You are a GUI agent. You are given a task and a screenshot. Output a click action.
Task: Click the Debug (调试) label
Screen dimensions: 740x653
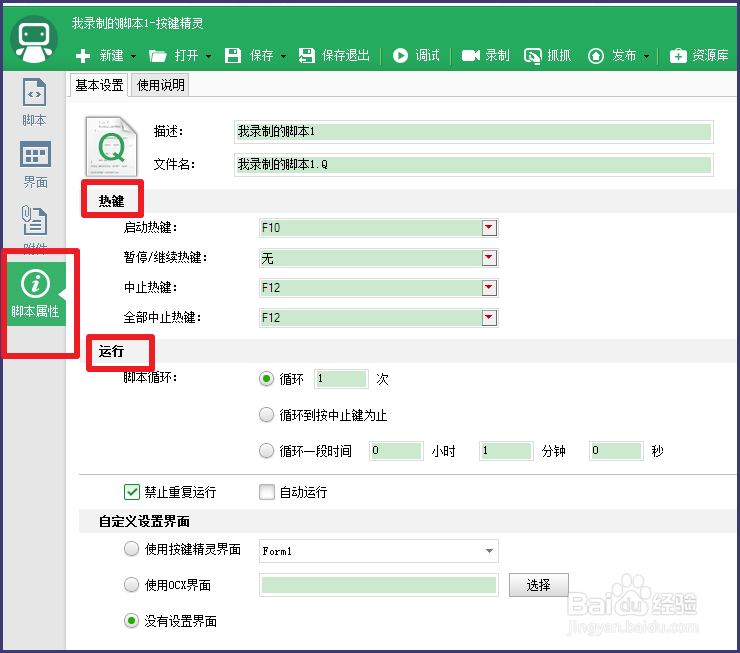(428, 56)
